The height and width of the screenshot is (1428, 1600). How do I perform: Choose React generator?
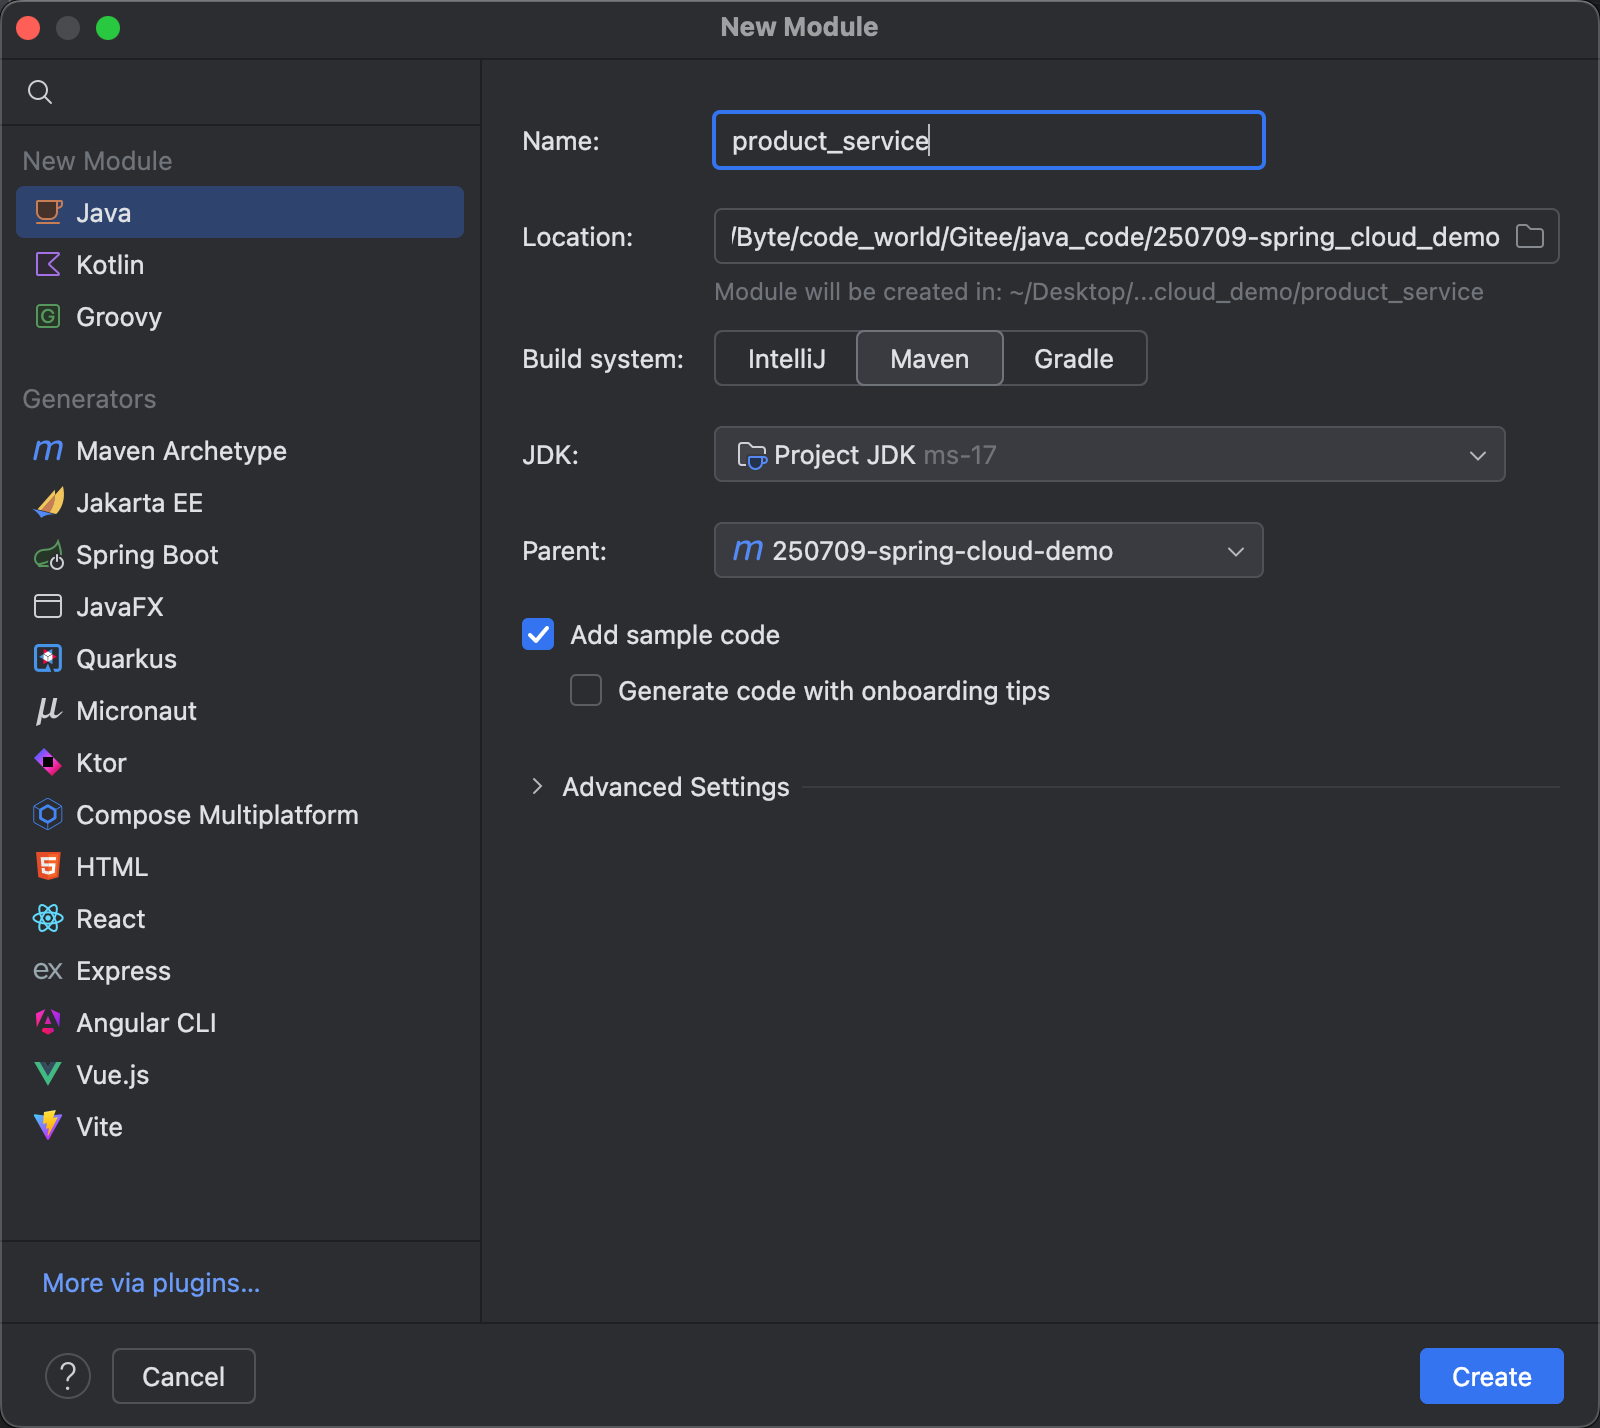[240, 918]
